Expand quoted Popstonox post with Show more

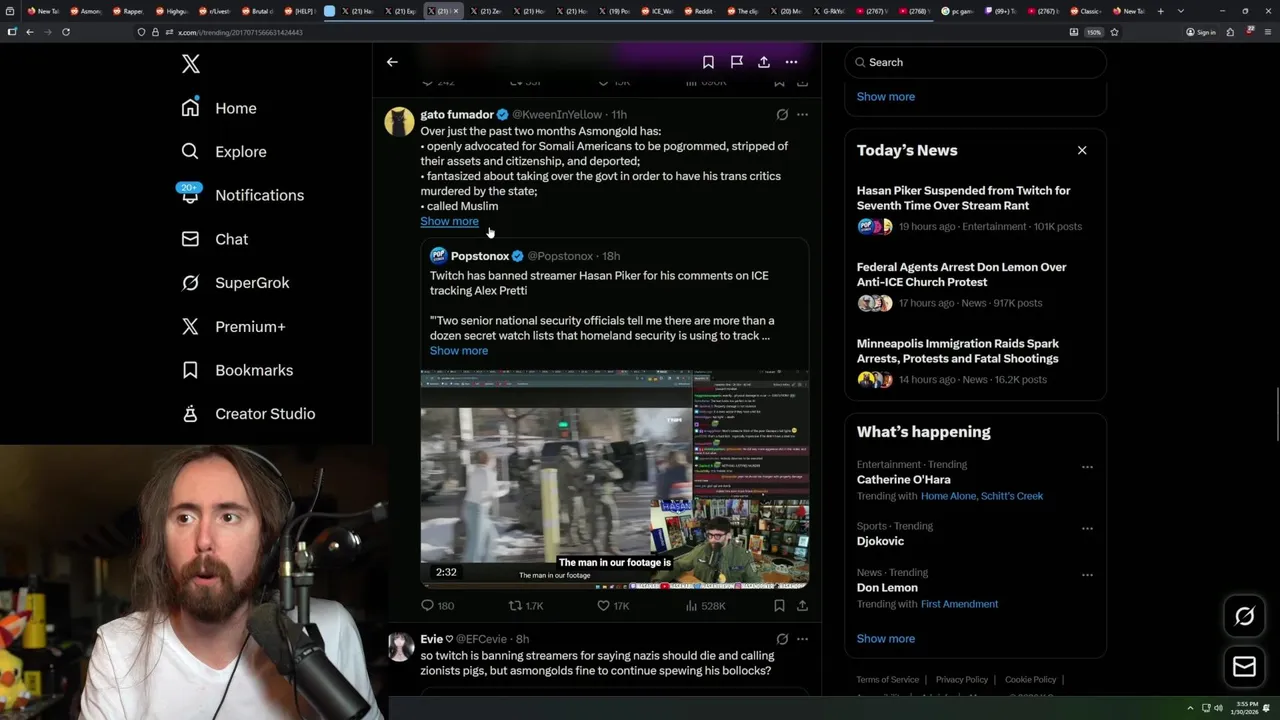click(x=459, y=351)
